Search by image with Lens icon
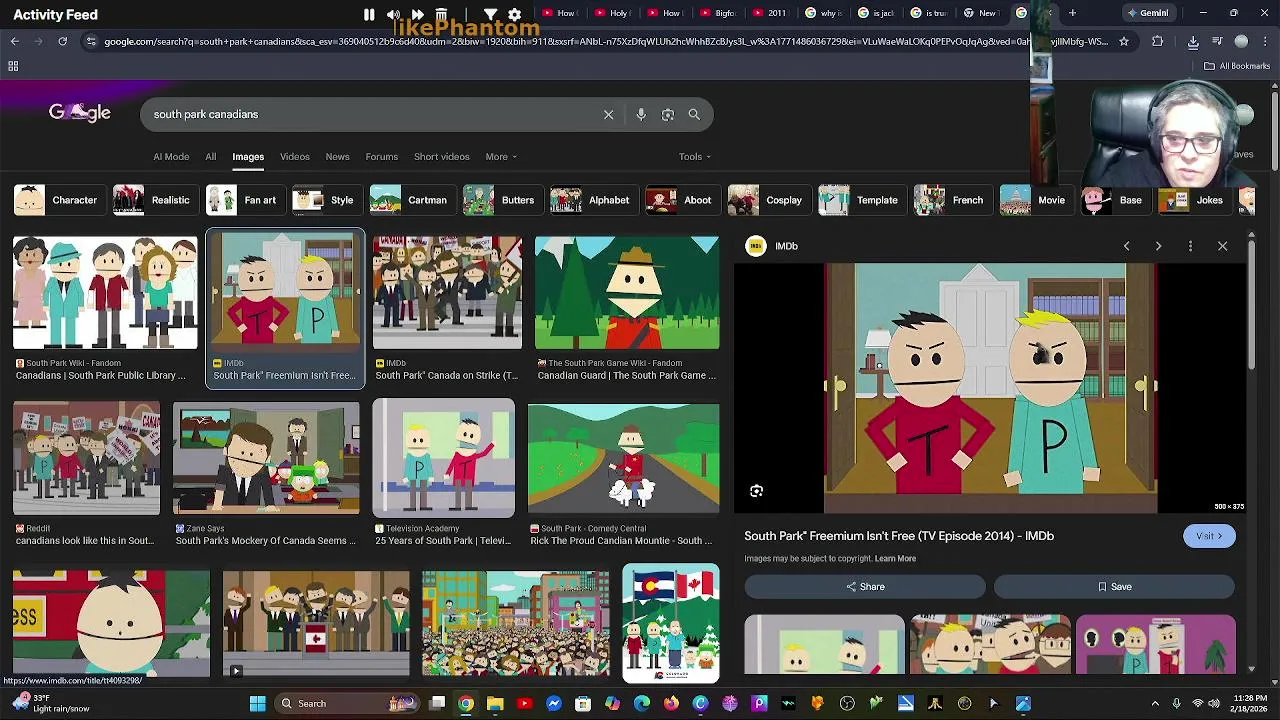This screenshot has height=720, width=1280. (x=668, y=114)
